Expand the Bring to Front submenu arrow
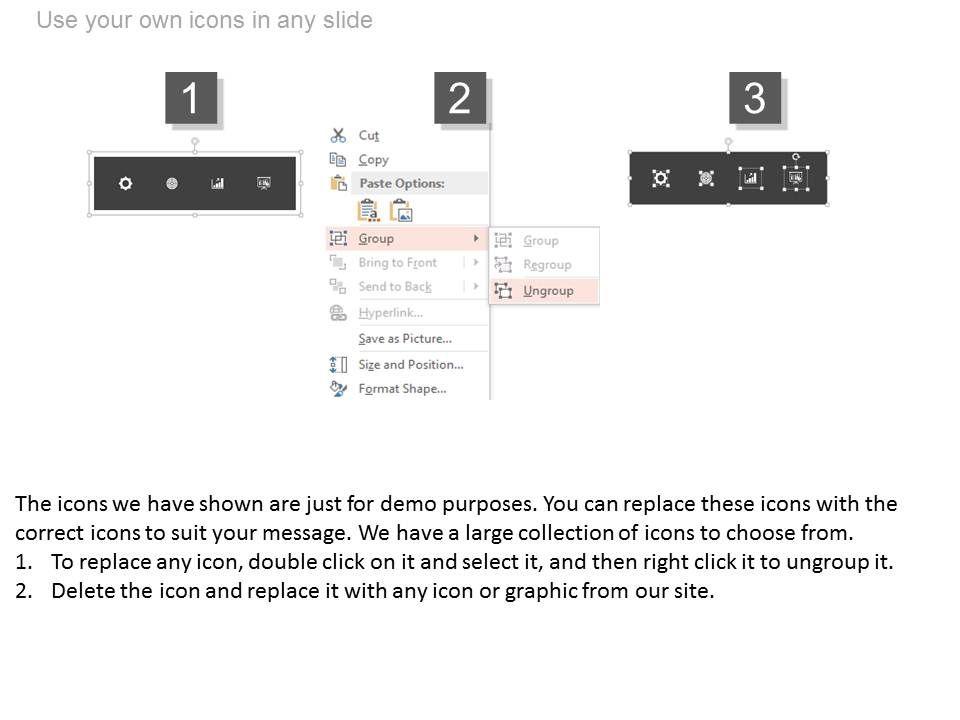Screen dimensions: 960x720 point(476,263)
